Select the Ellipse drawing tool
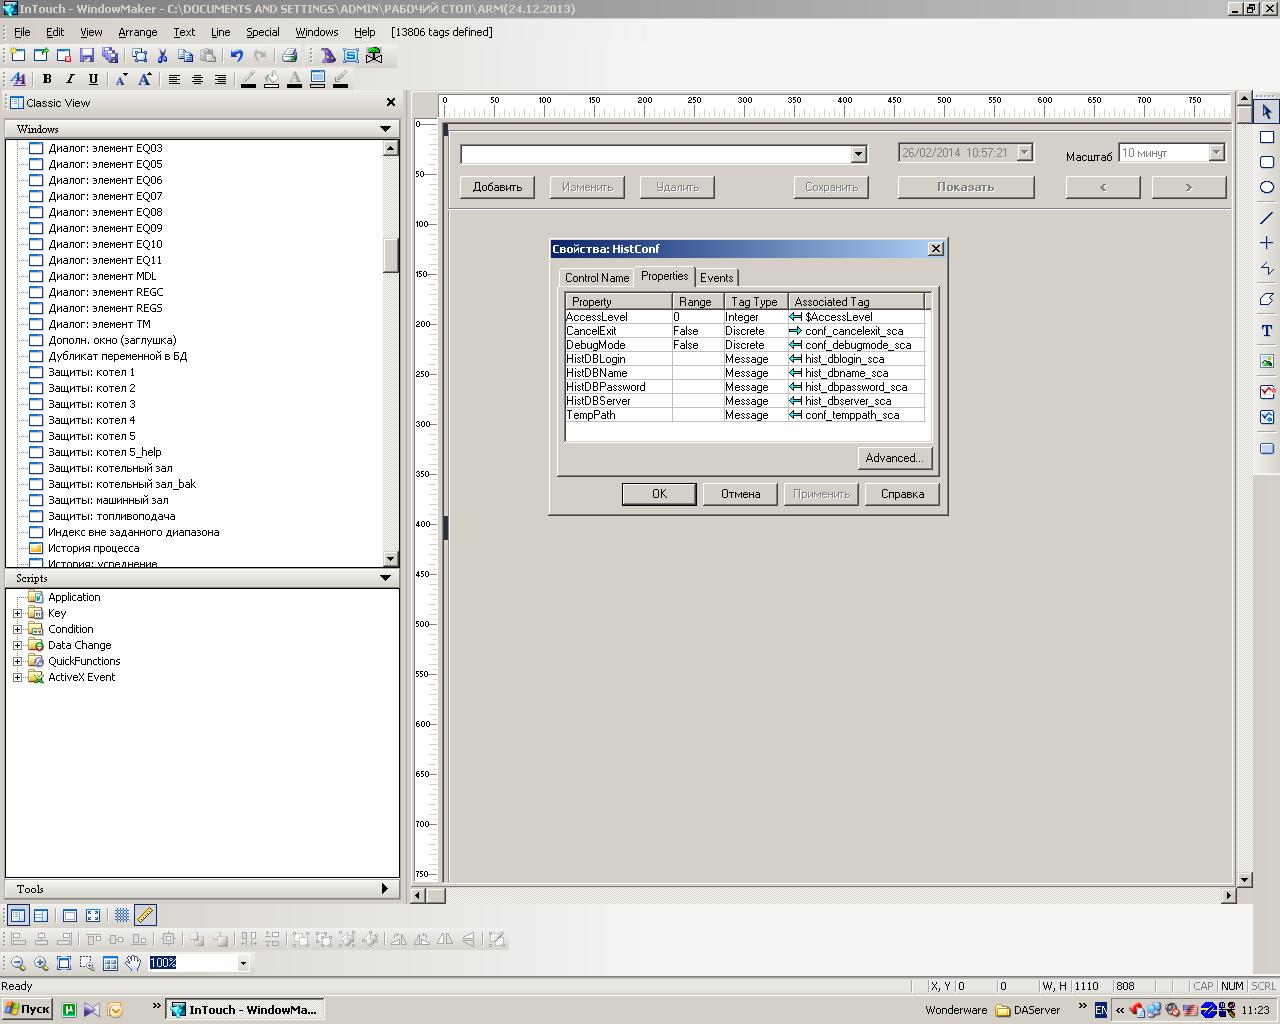The height and width of the screenshot is (1024, 1280). (1266, 187)
